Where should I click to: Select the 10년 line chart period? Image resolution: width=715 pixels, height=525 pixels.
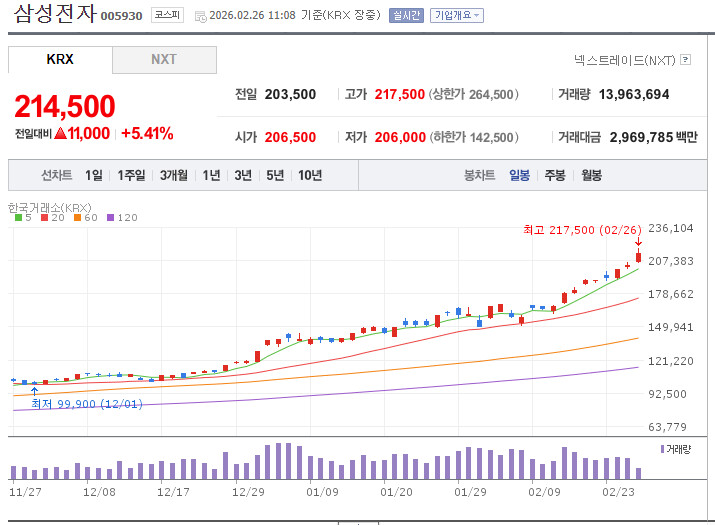[310, 175]
